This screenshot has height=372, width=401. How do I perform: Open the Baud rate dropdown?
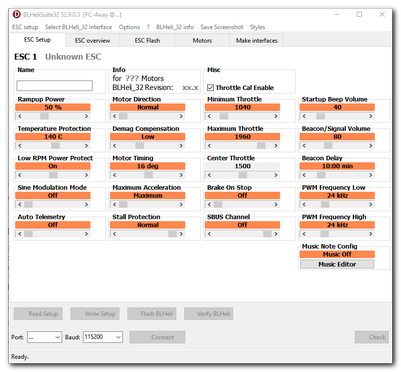[x=103, y=337]
